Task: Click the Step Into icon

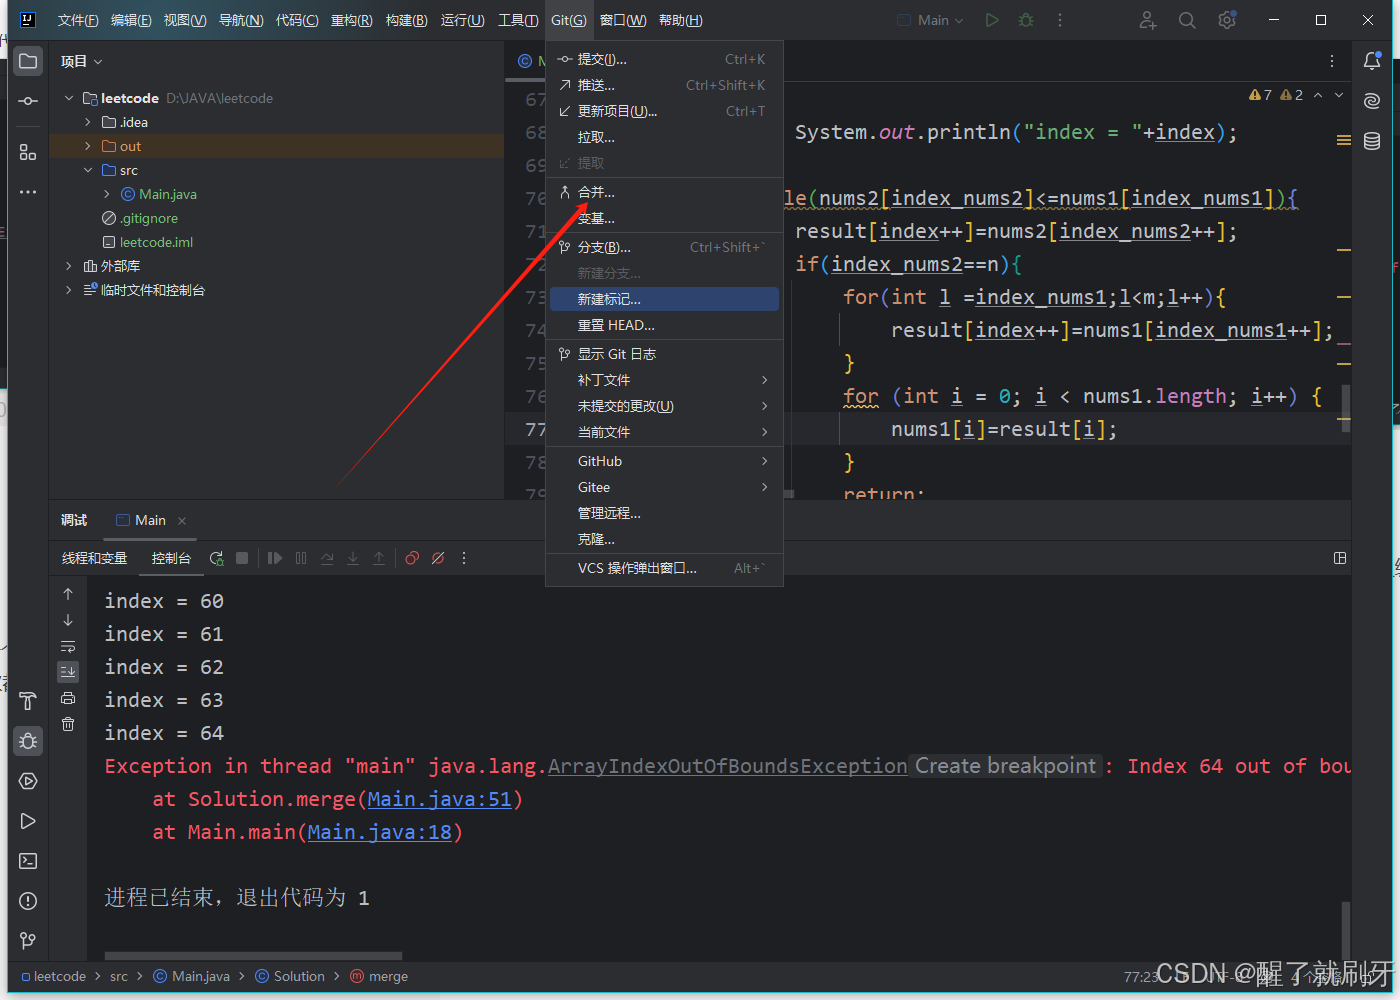Action: (x=353, y=558)
